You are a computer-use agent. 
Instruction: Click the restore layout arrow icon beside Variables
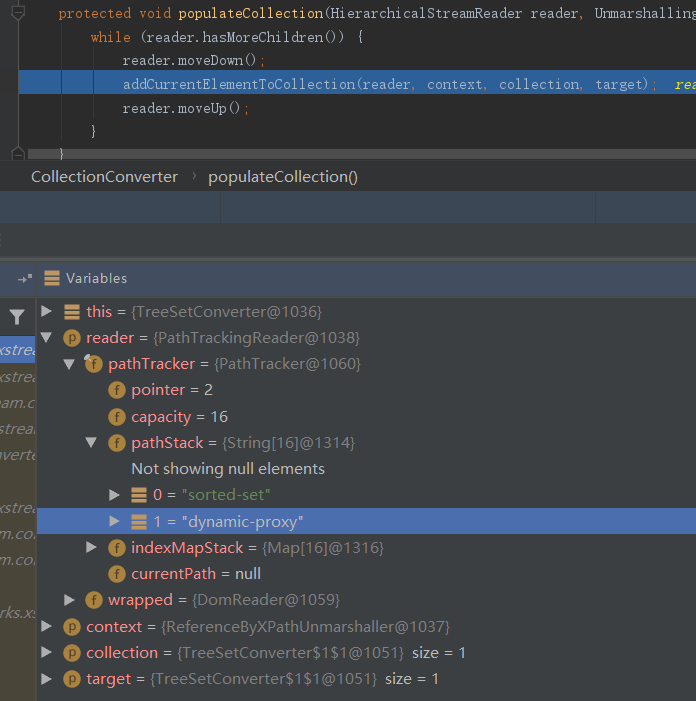pyautogui.click(x=24, y=278)
